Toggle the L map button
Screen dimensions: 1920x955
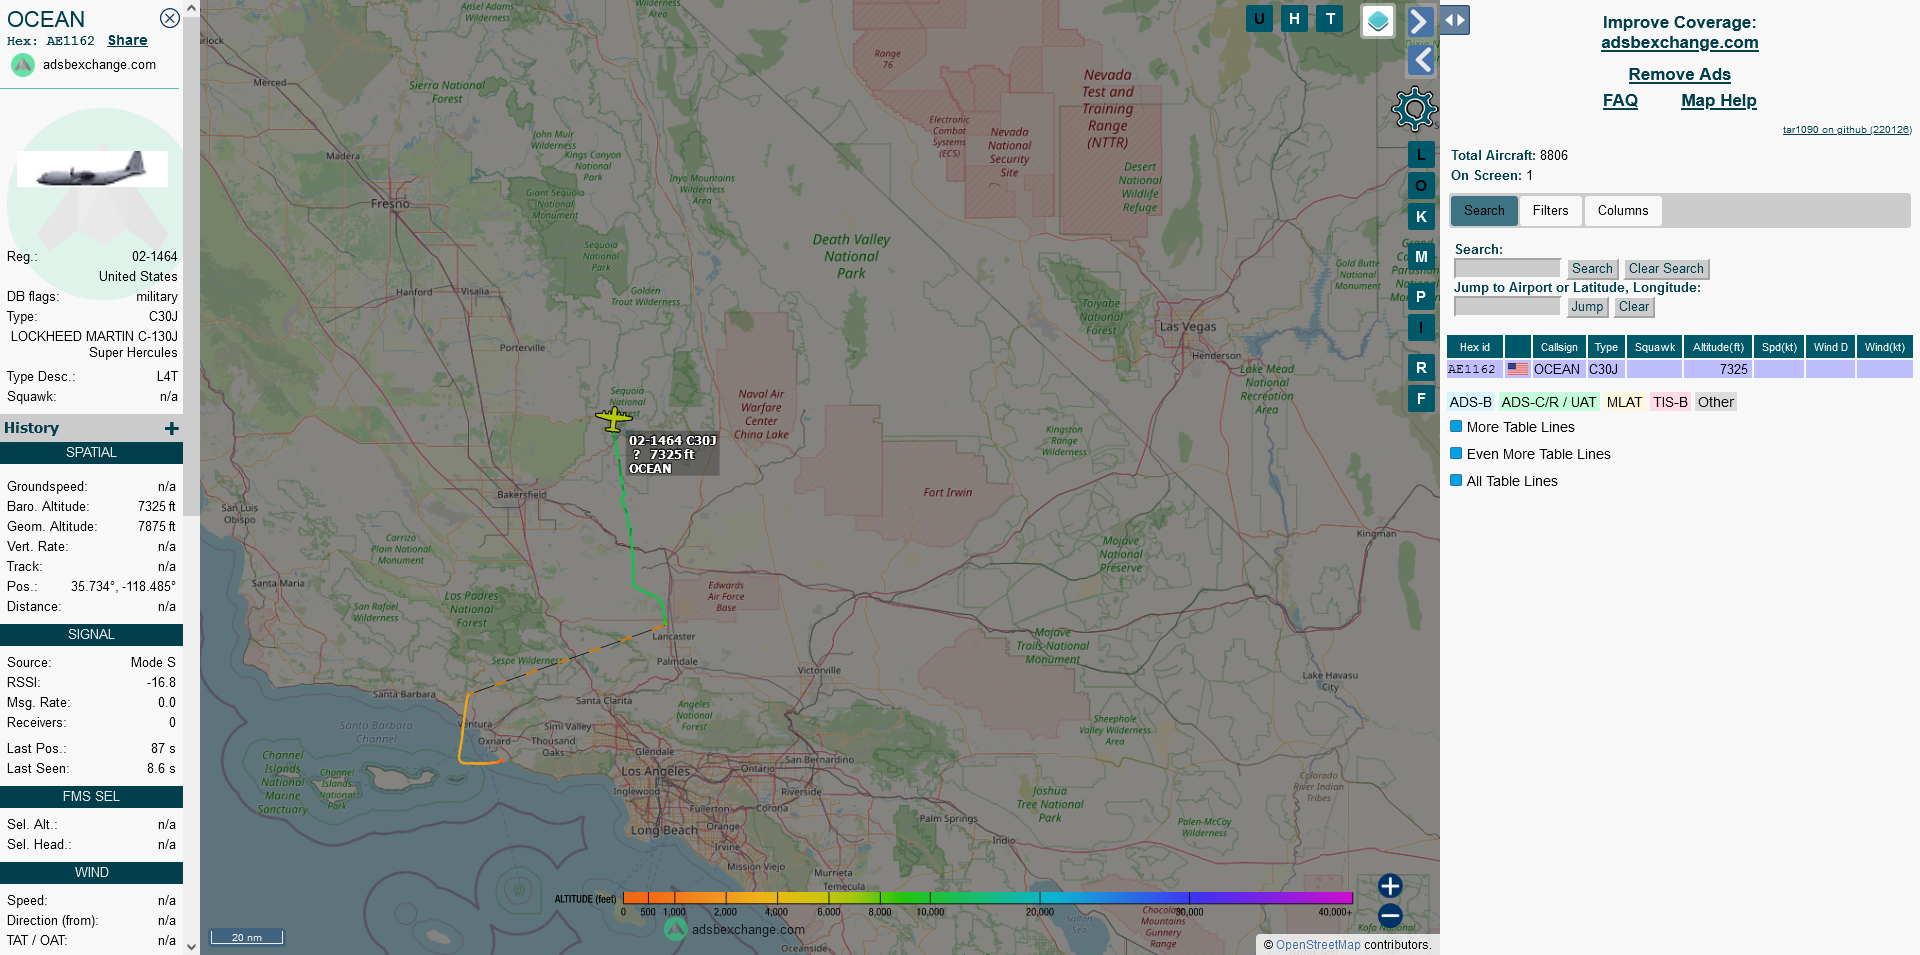(1421, 155)
